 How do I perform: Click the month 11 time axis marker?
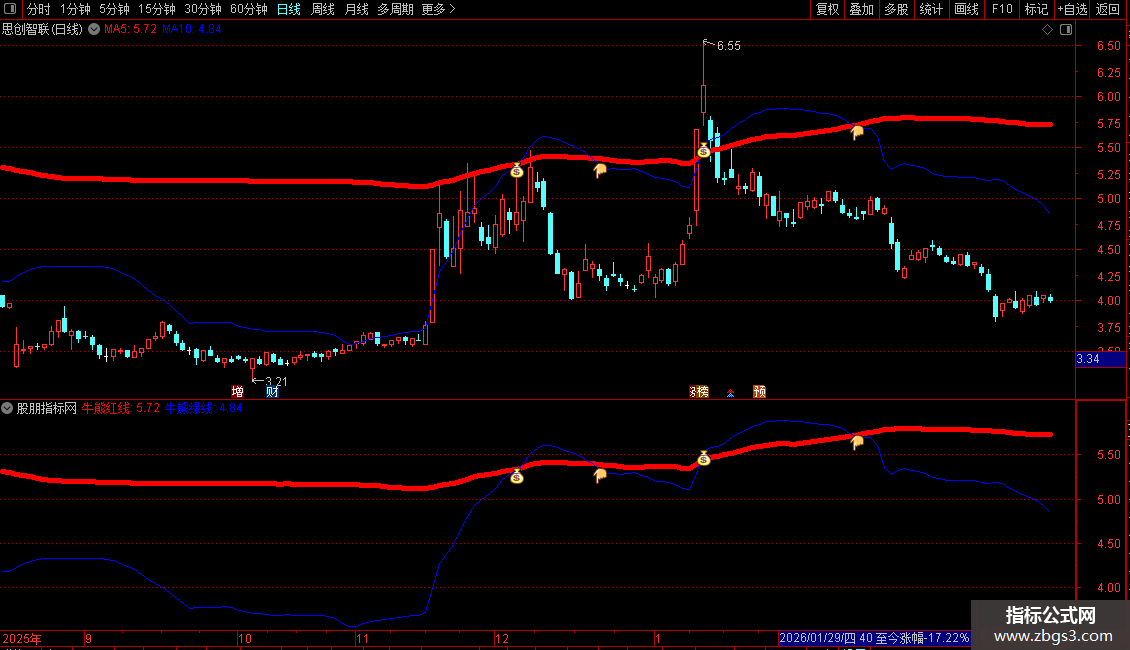tap(362, 638)
